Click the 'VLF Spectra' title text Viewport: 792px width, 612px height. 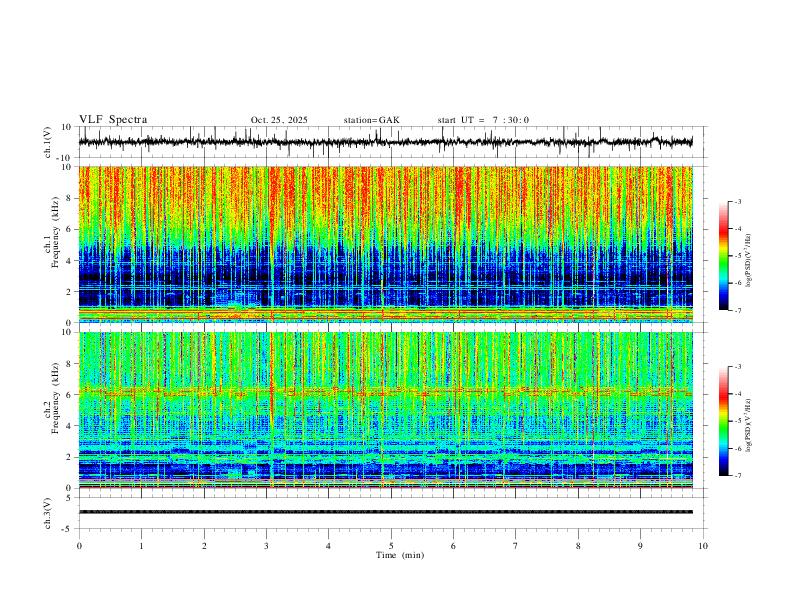tap(113, 120)
